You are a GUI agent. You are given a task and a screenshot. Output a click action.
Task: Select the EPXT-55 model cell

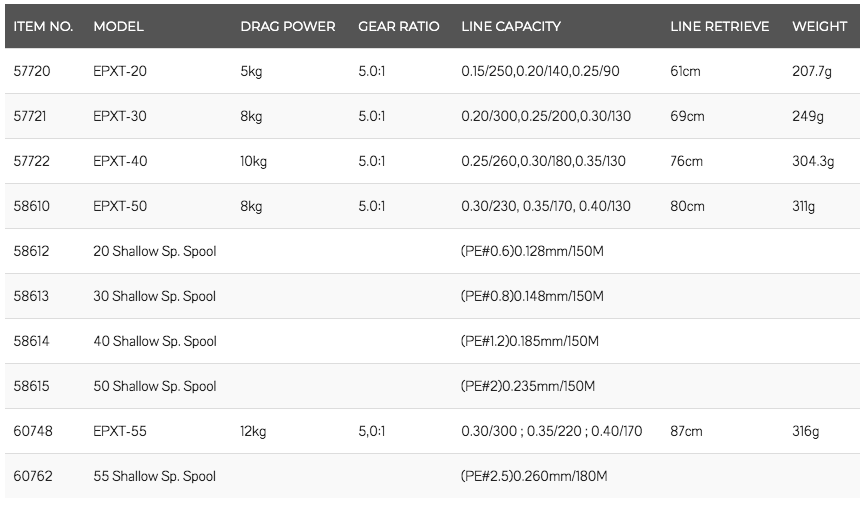point(120,431)
